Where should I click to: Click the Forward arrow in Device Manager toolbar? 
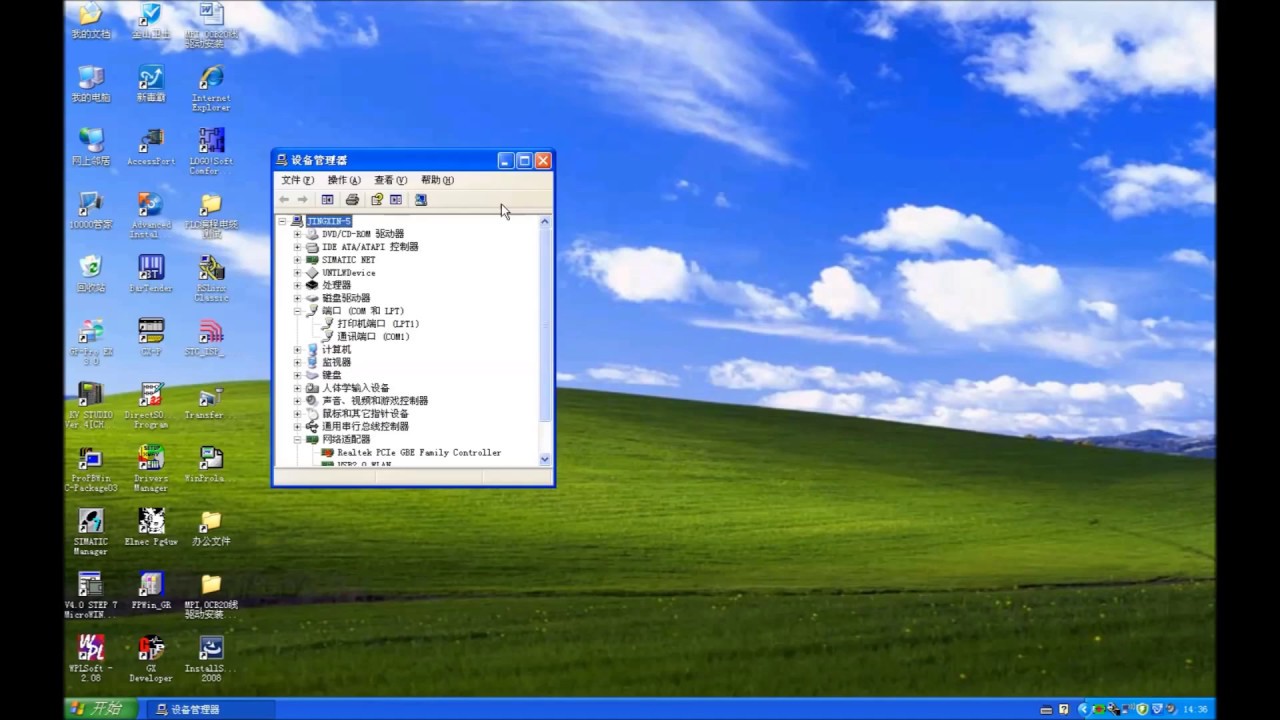click(x=302, y=200)
